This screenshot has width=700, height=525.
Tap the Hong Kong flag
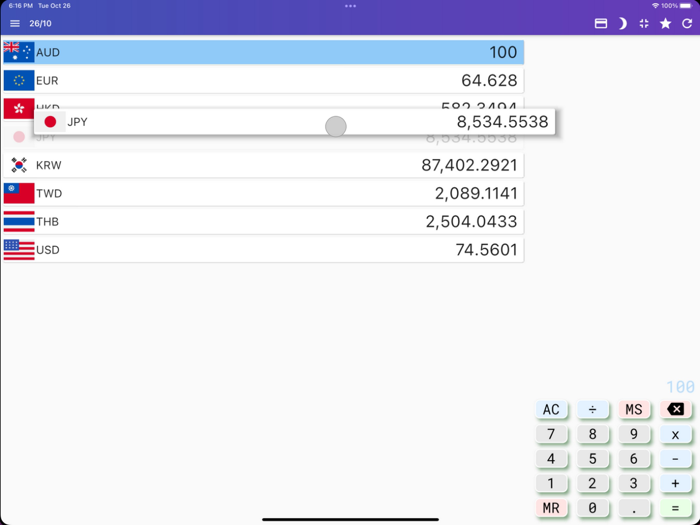19,108
